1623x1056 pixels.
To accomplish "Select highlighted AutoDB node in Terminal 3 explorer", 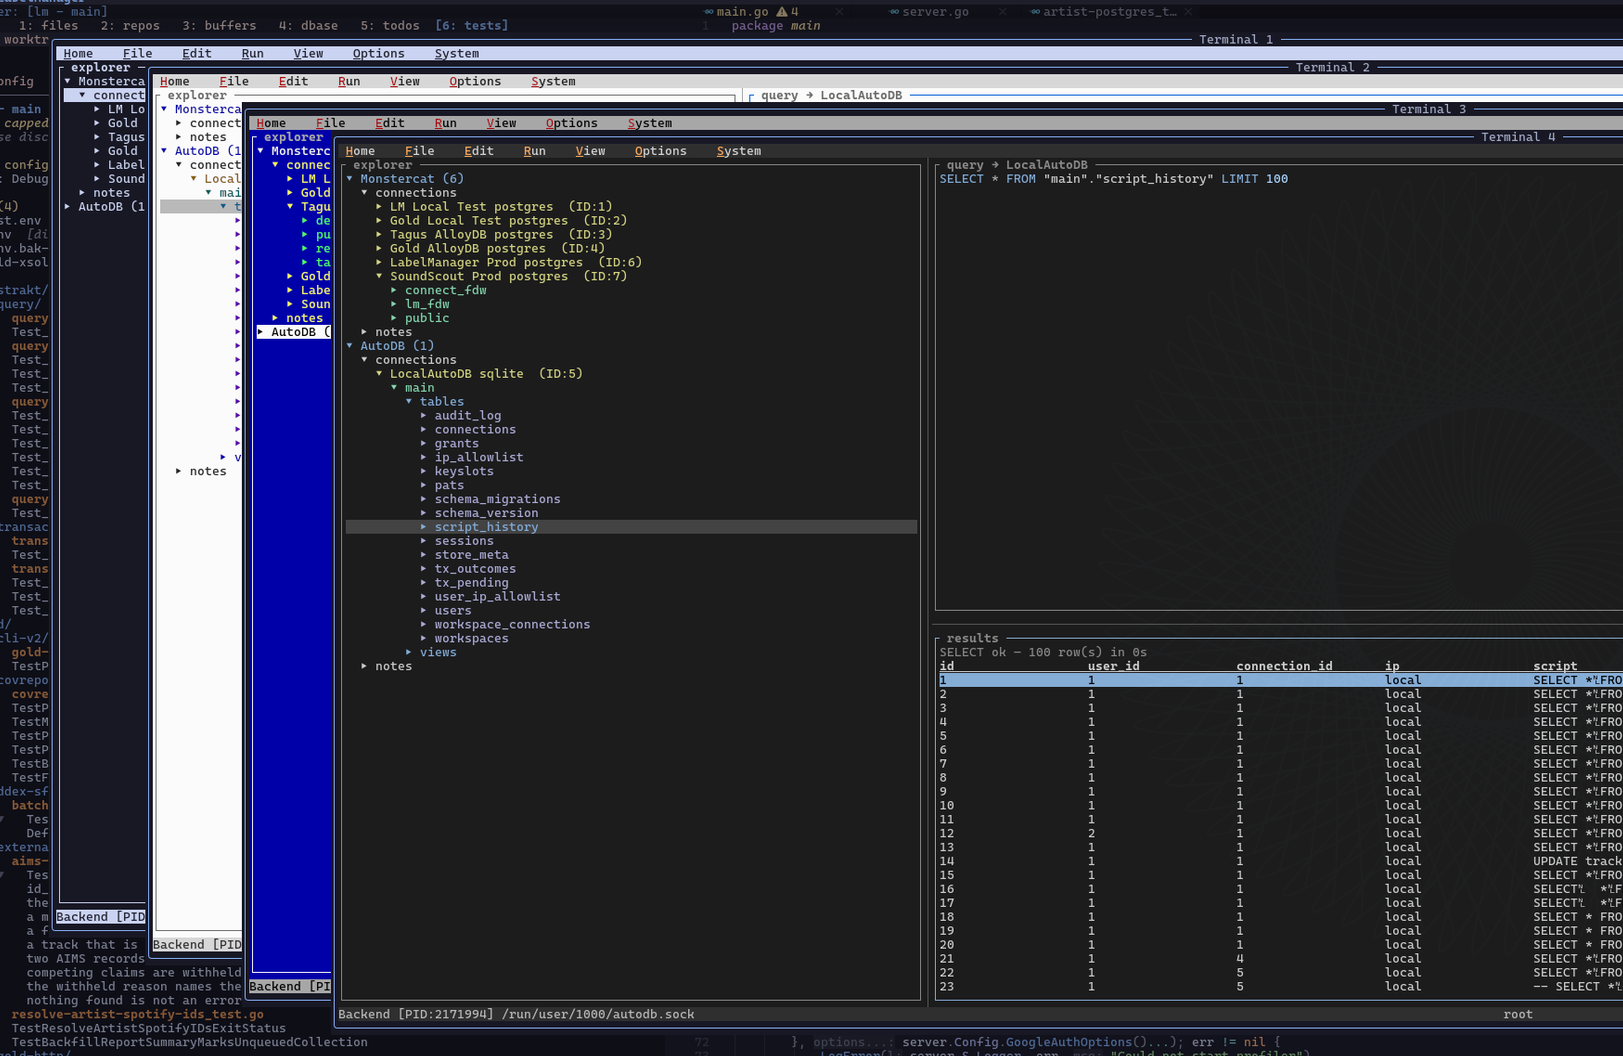I will (293, 333).
